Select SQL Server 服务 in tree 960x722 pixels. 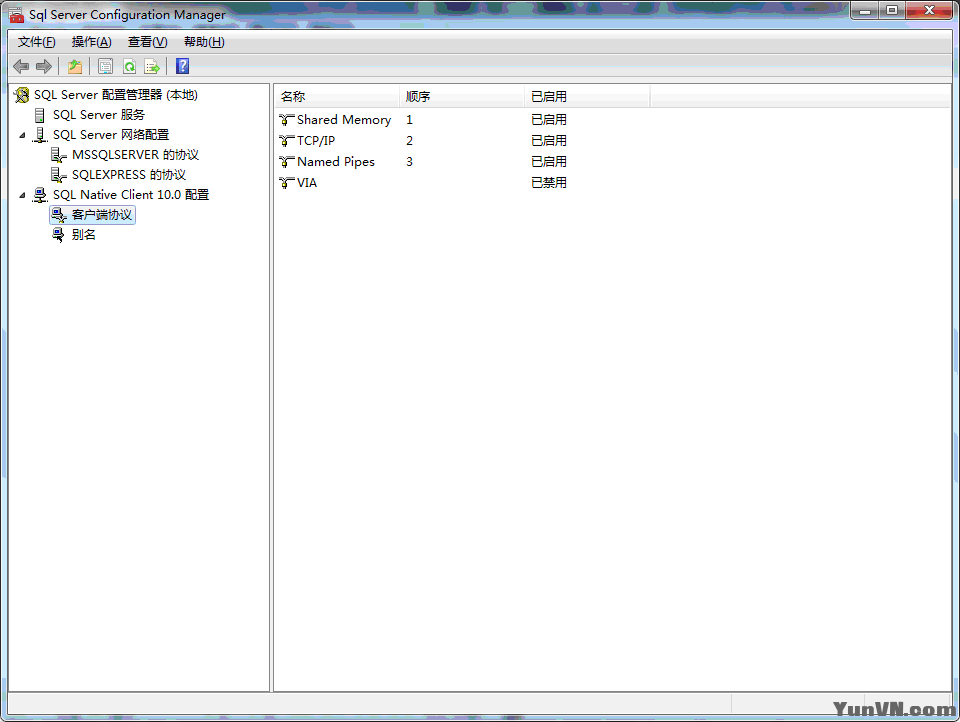point(99,115)
